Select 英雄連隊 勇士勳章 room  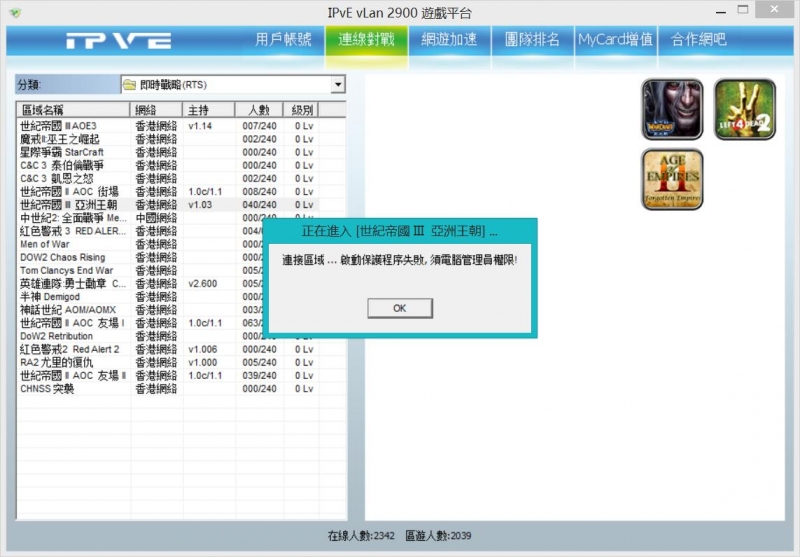pyautogui.click(x=140, y=284)
